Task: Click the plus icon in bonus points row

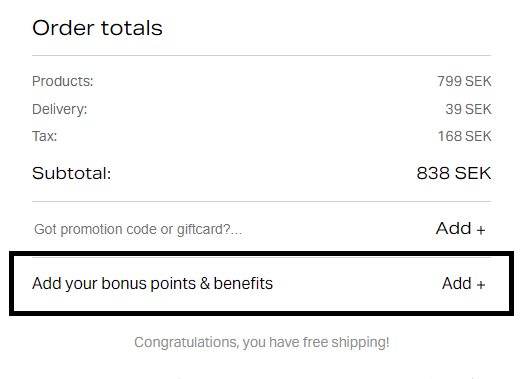Action: (x=481, y=285)
